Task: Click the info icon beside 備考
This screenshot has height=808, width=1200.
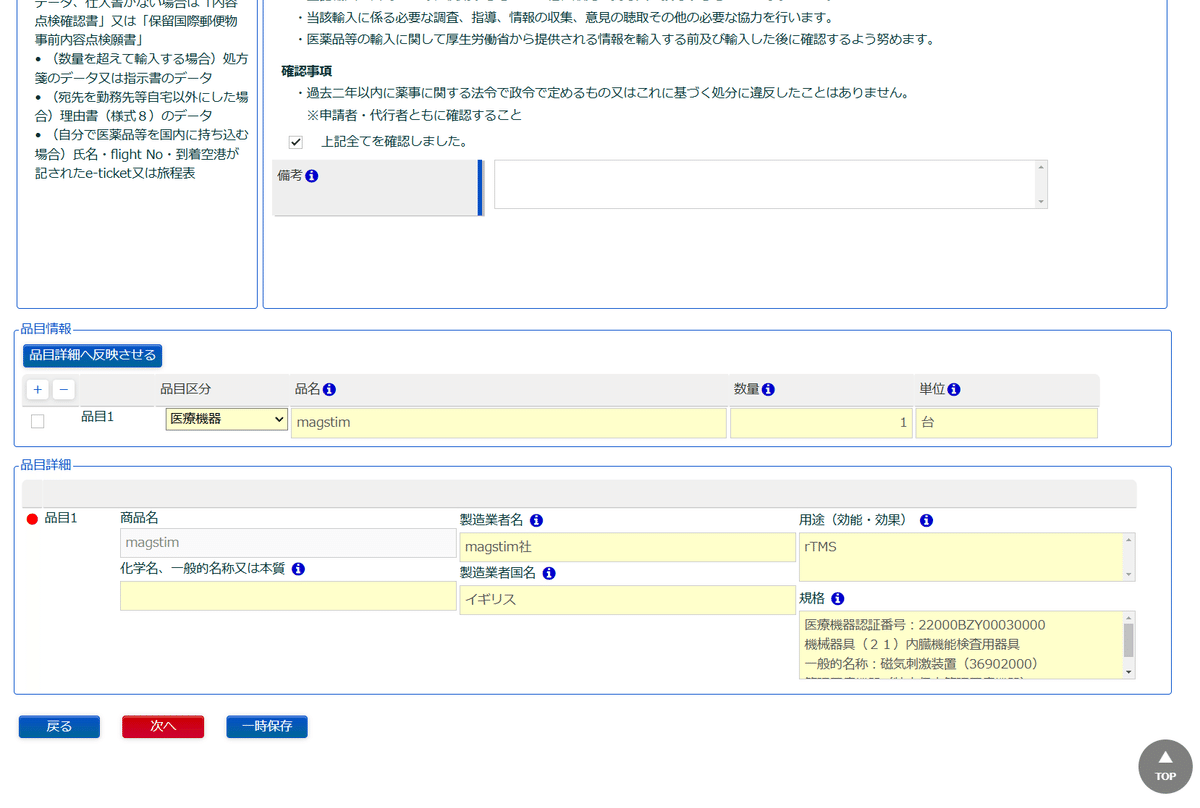Action: (312, 176)
